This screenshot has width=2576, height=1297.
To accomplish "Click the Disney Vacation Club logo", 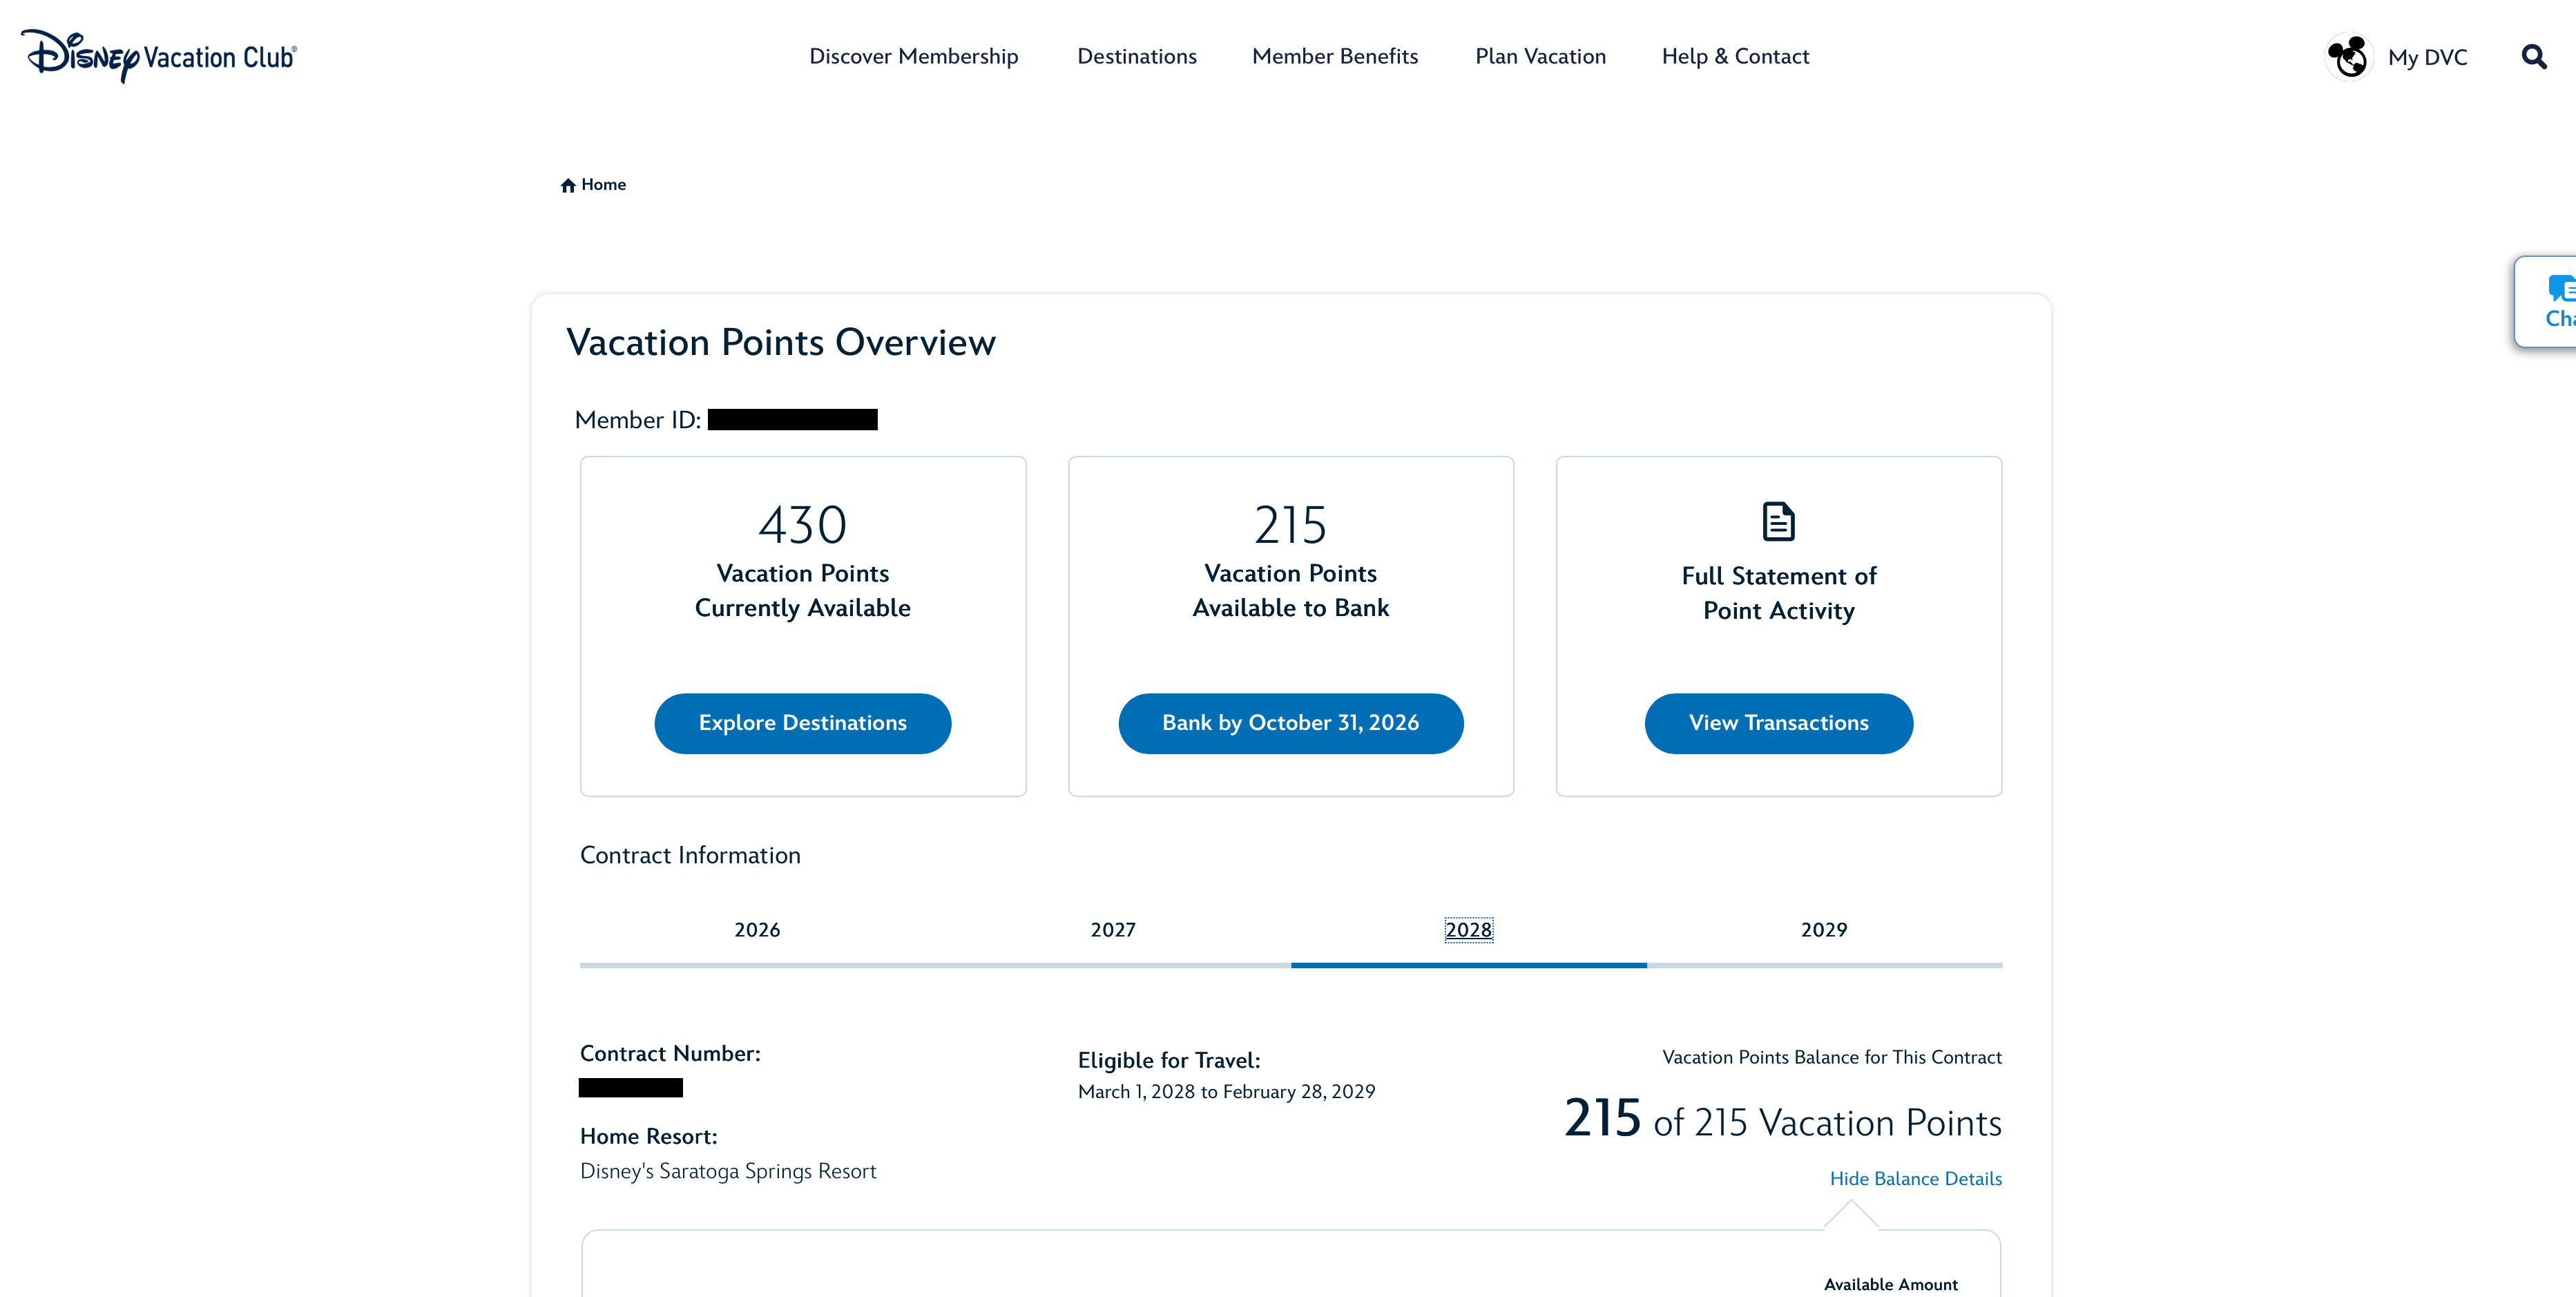I will coord(159,56).
